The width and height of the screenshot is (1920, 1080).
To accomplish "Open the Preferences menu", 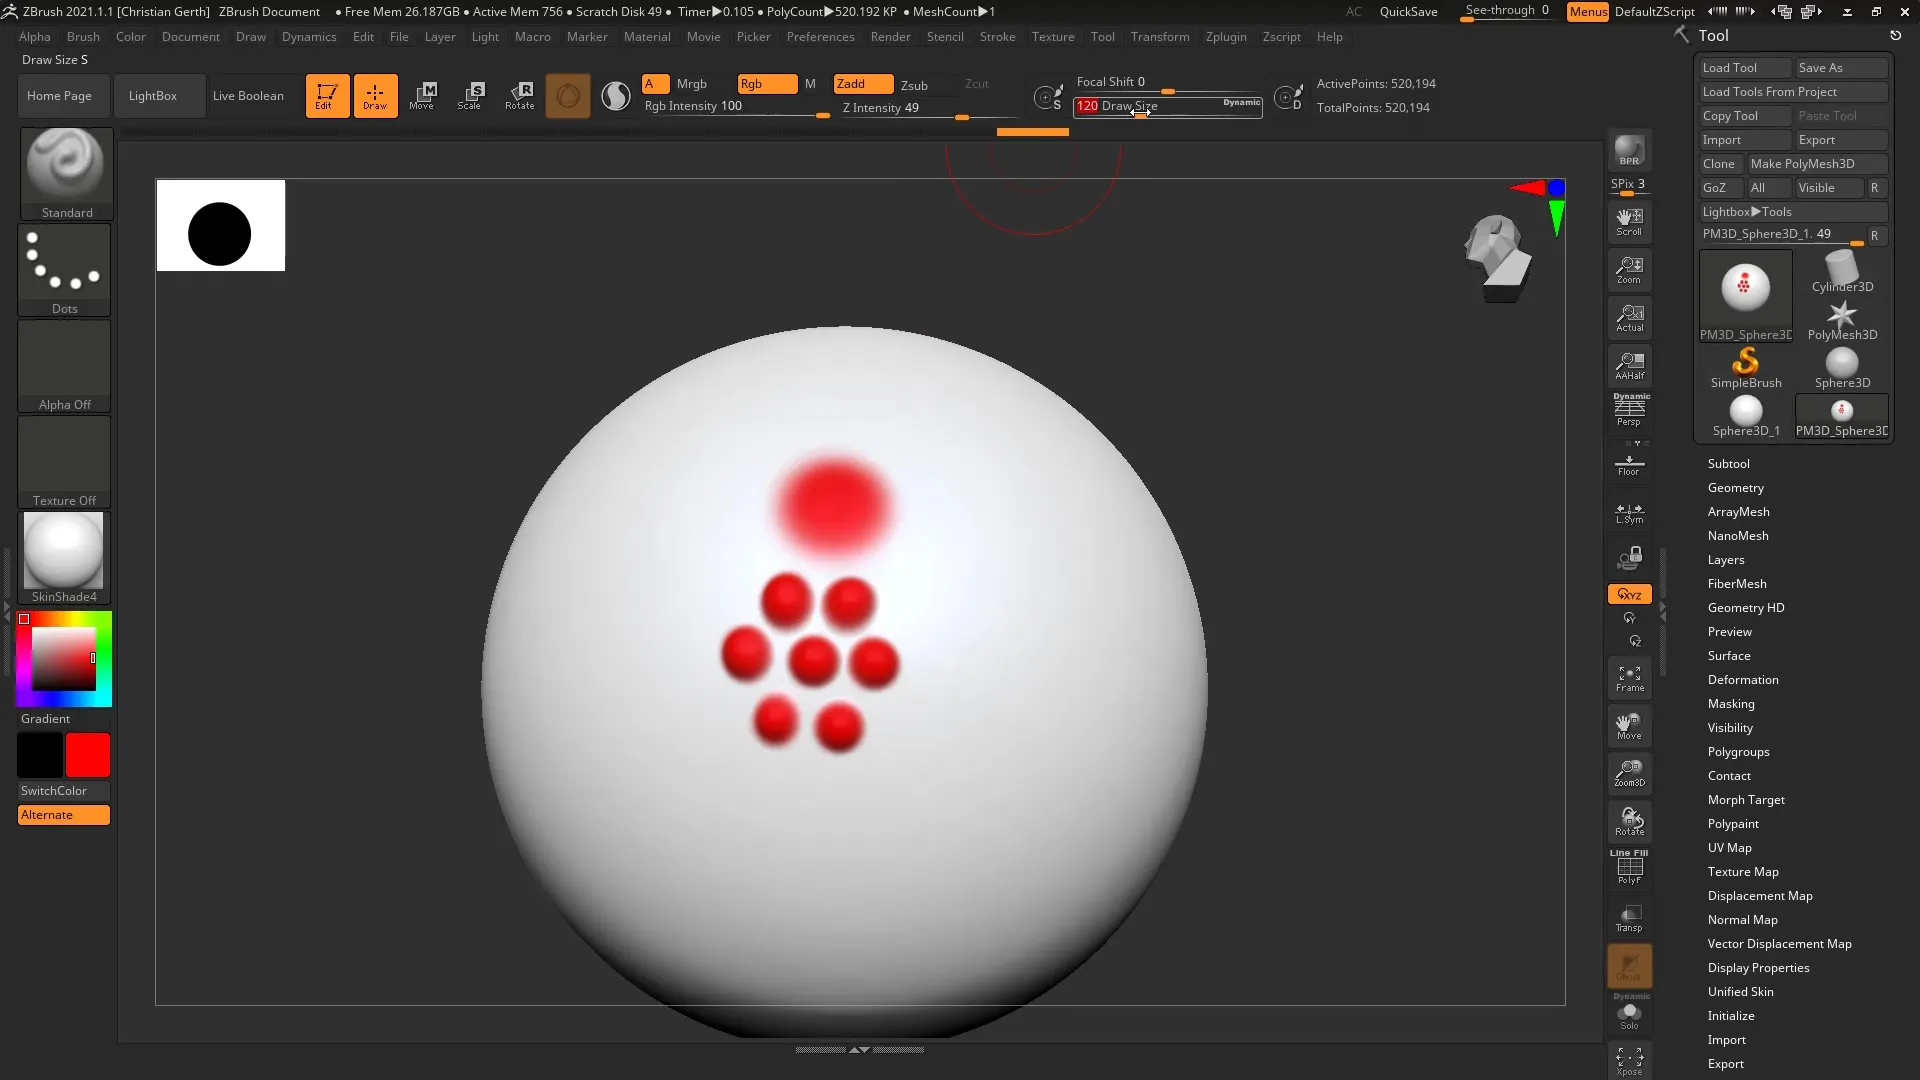I will 820,37.
